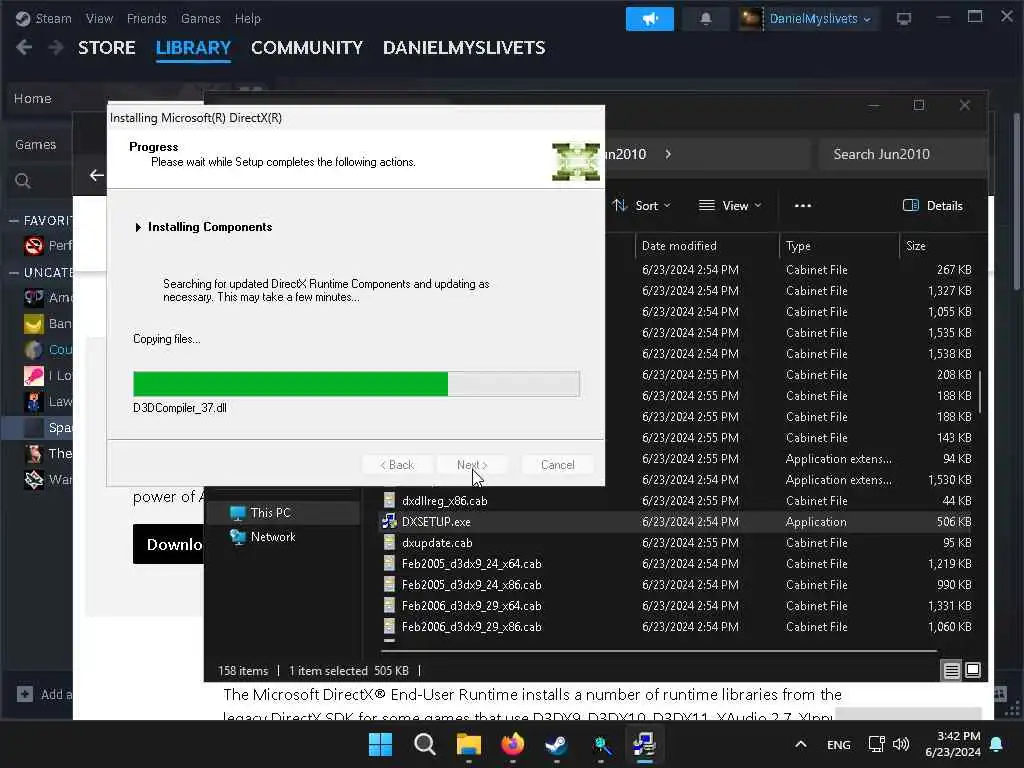
Task: Select Feb2005_d3dx9_24_x64.cab file
Action: 472,564
